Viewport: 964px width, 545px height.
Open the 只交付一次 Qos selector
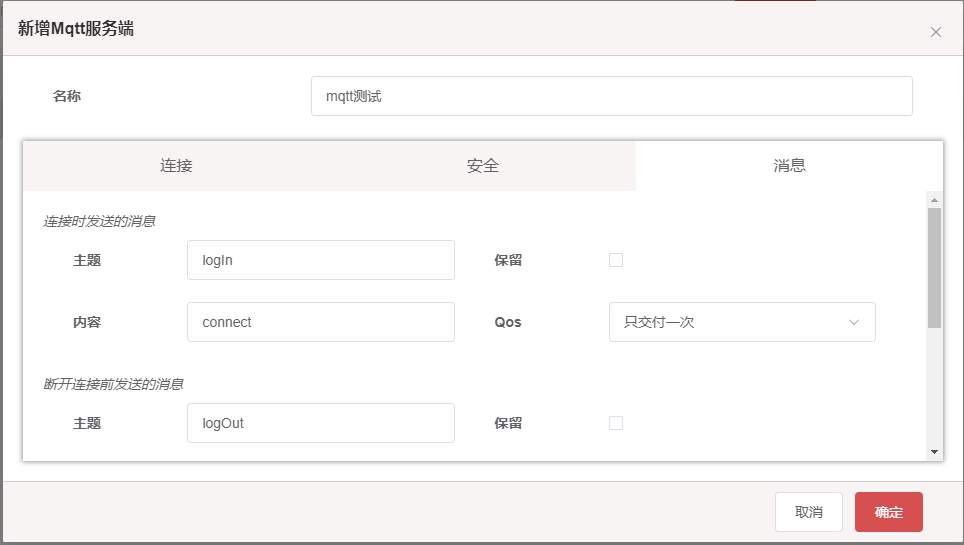[x=742, y=322]
